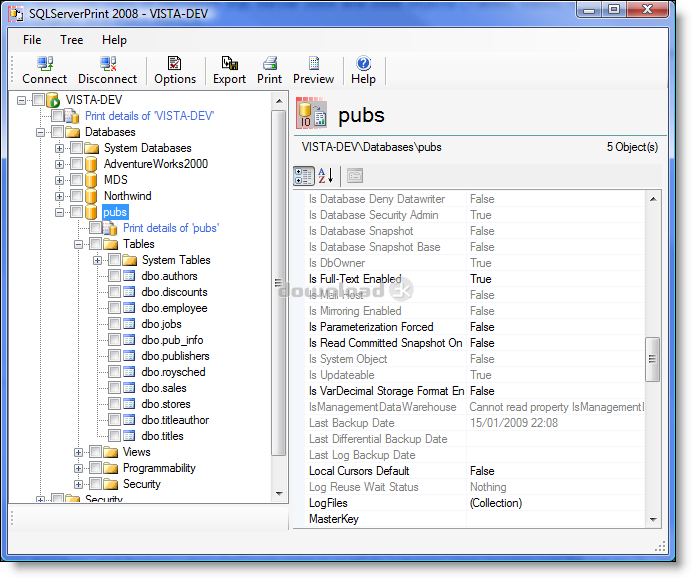Screen dimensions: 692x578
Task: Check the Tables folder checkbox
Action: (95, 244)
